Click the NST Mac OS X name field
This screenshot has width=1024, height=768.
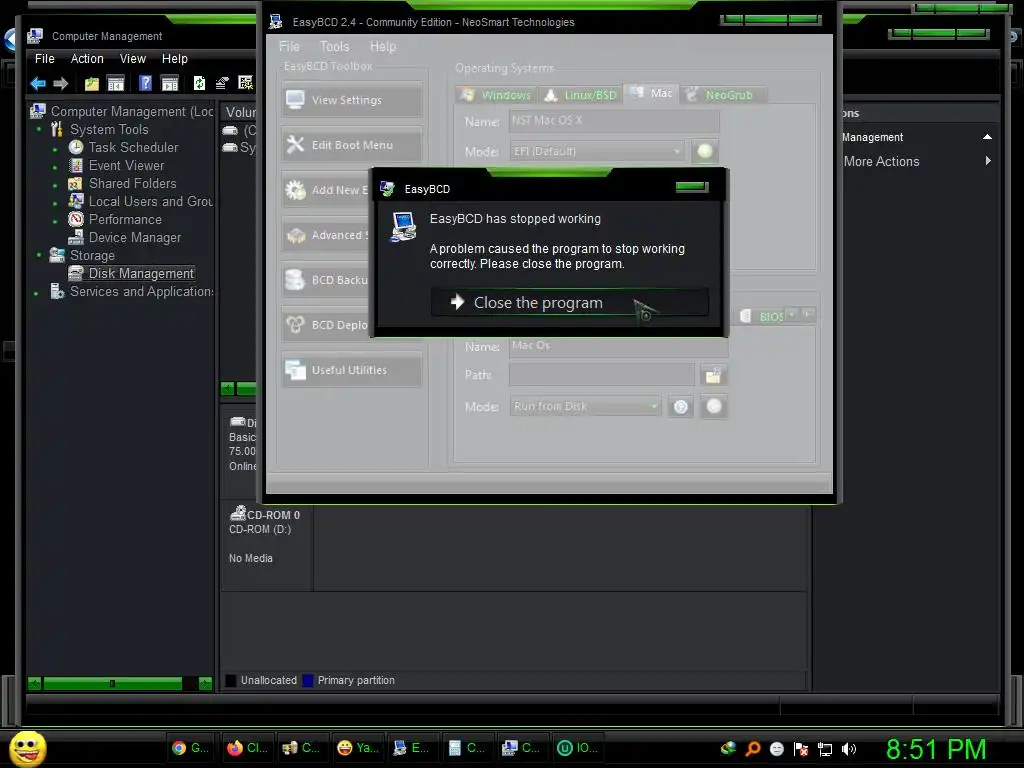[614, 121]
